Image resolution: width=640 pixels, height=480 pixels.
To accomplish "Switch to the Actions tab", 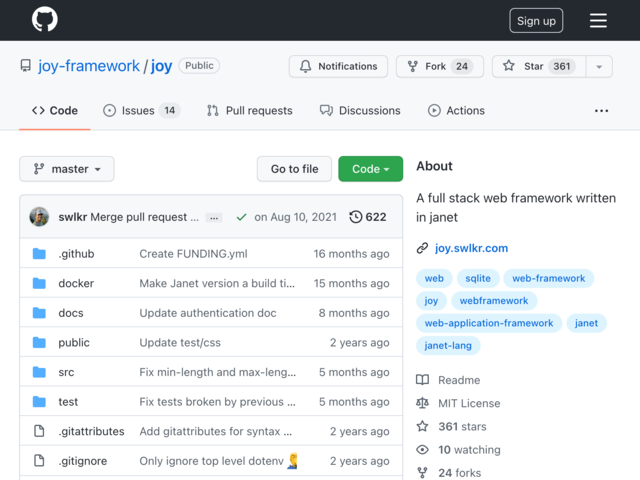I will click(456, 111).
